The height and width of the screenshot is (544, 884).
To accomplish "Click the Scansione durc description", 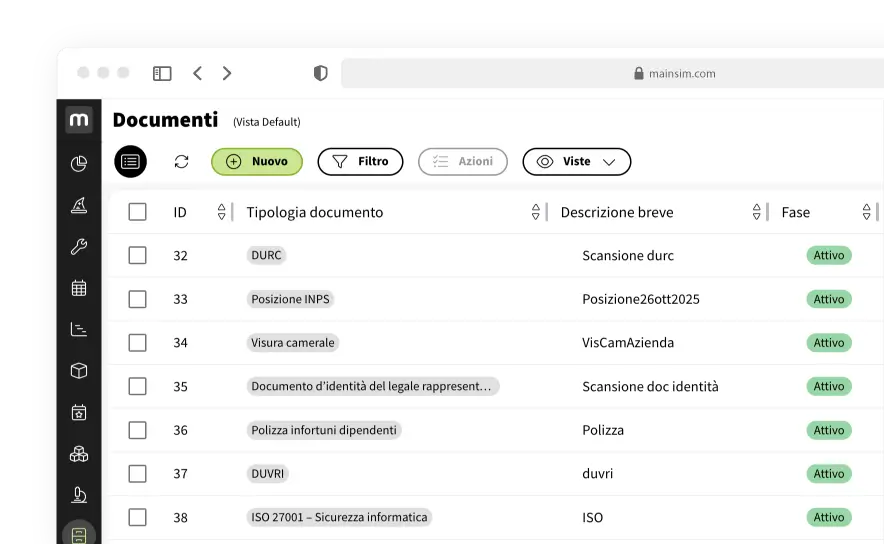I will tap(628, 256).
